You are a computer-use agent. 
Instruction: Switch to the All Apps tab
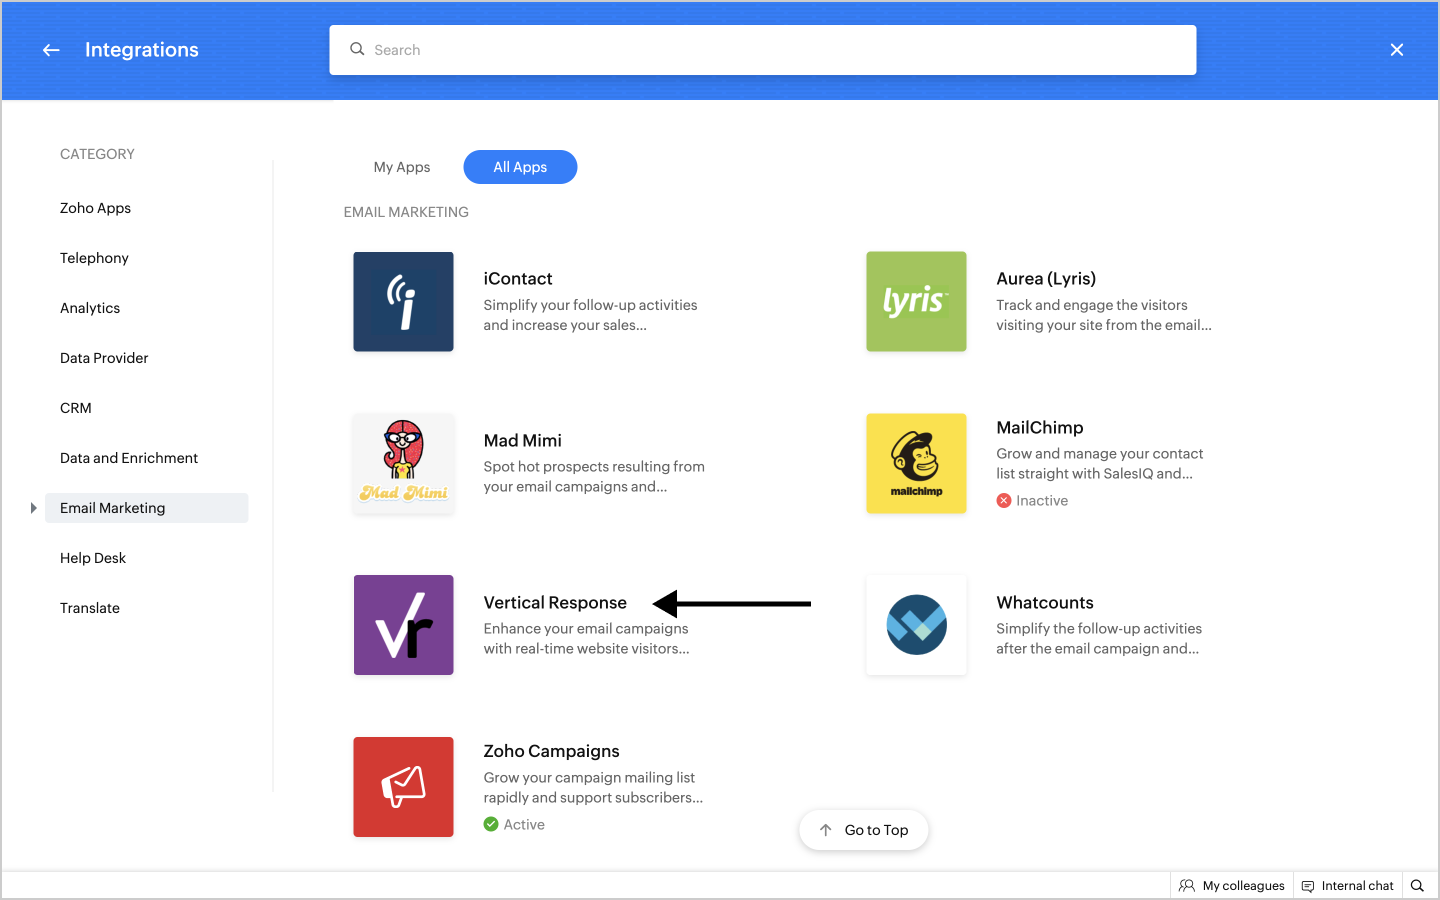(520, 167)
